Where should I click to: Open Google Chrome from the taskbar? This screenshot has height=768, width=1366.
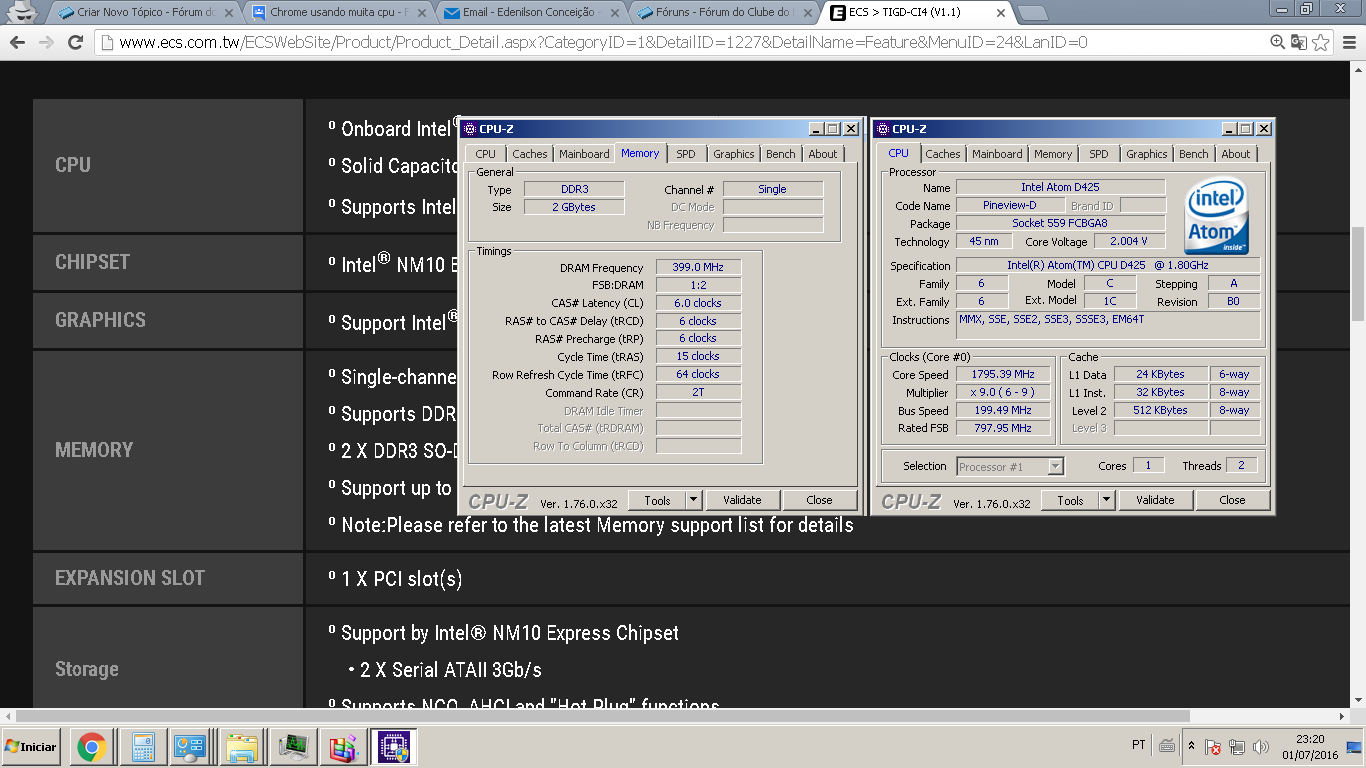click(92, 747)
